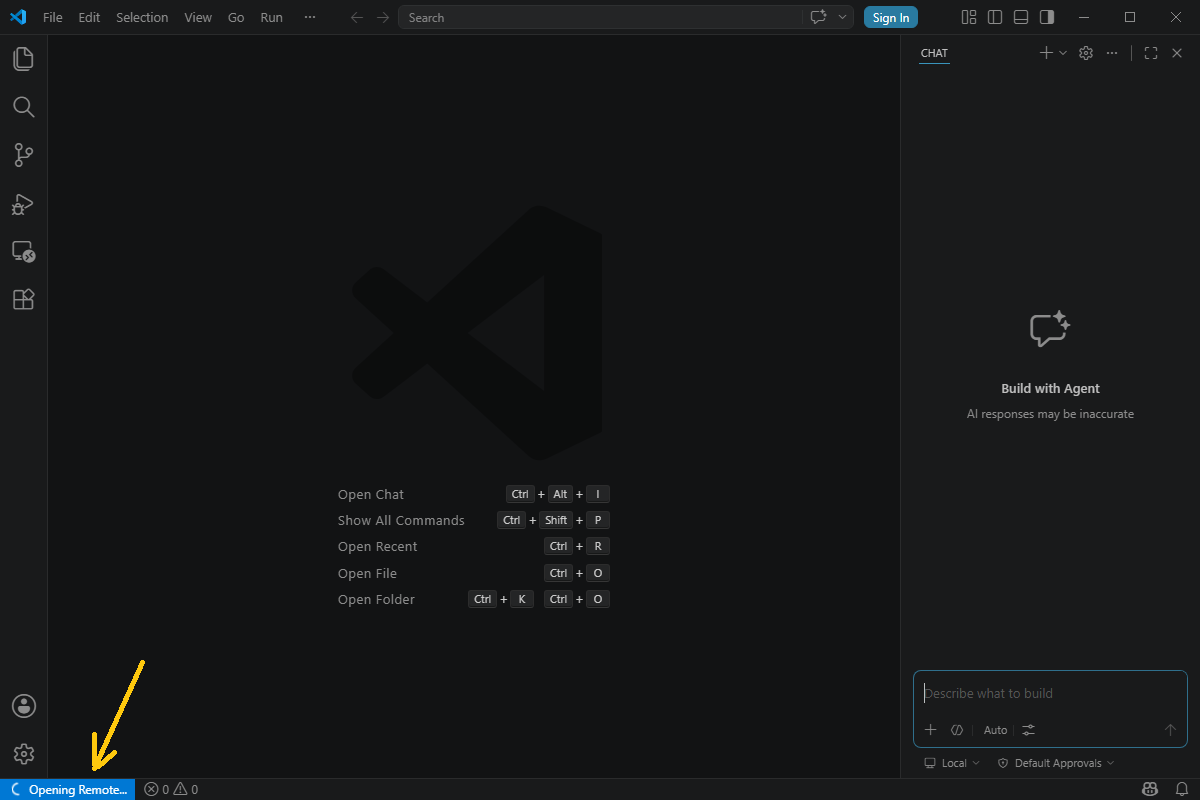The height and width of the screenshot is (800, 1200).
Task: Open the Accounts icon in activity bar
Action: click(x=23, y=706)
